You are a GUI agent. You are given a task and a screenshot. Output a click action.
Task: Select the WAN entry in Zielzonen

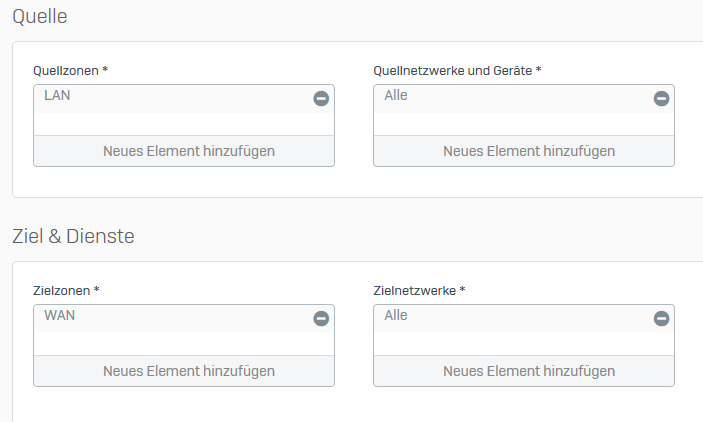[60, 316]
